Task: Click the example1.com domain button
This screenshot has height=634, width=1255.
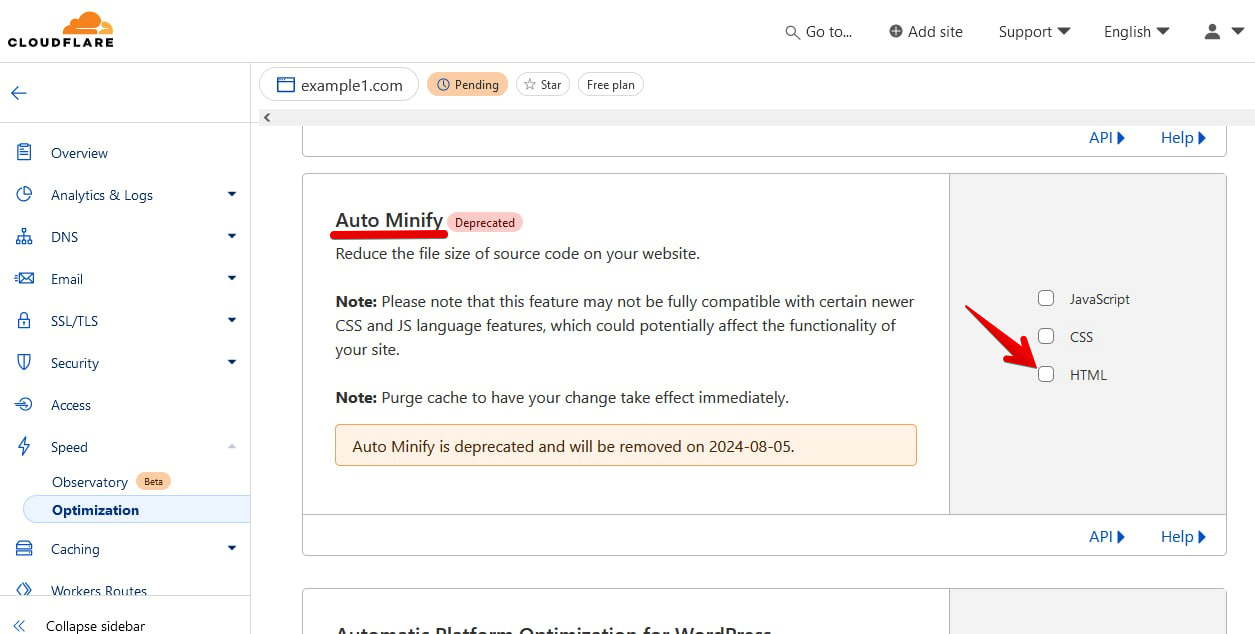Action: coord(339,85)
